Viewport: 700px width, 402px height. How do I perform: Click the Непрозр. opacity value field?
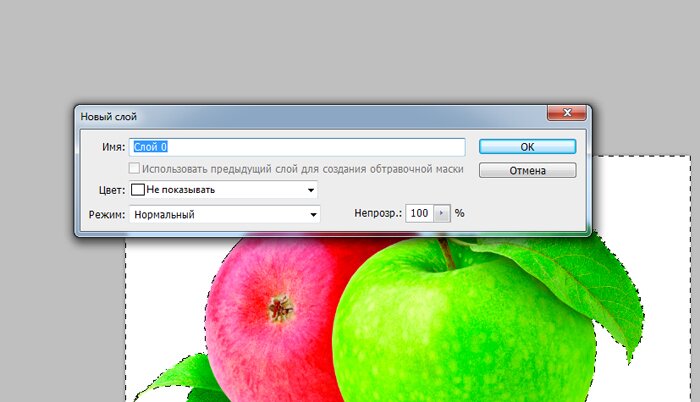(x=419, y=213)
